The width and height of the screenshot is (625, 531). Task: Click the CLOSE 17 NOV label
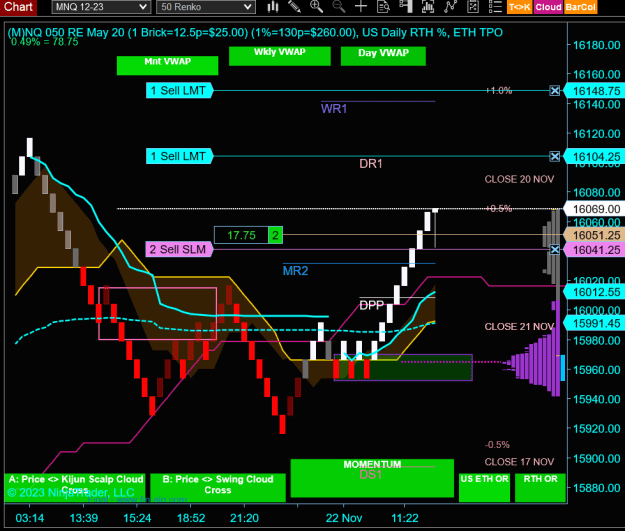click(x=519, y=462)
